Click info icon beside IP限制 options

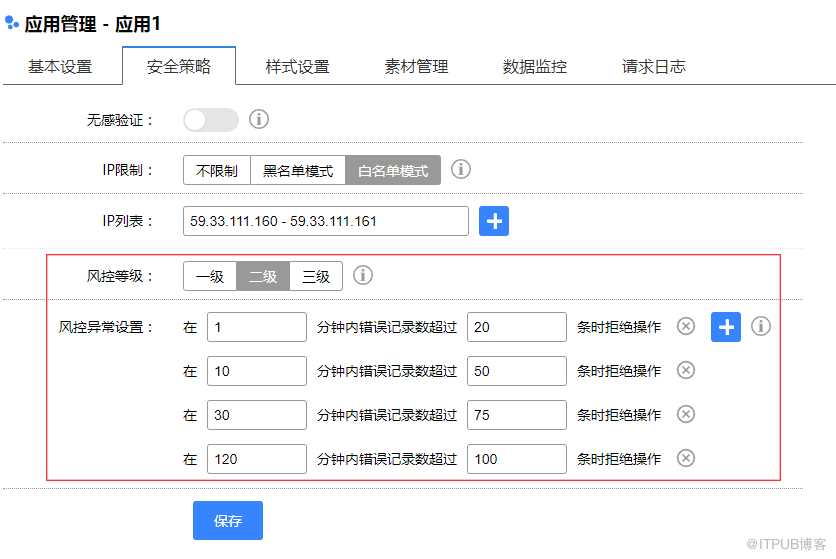[x=461, y=170]
